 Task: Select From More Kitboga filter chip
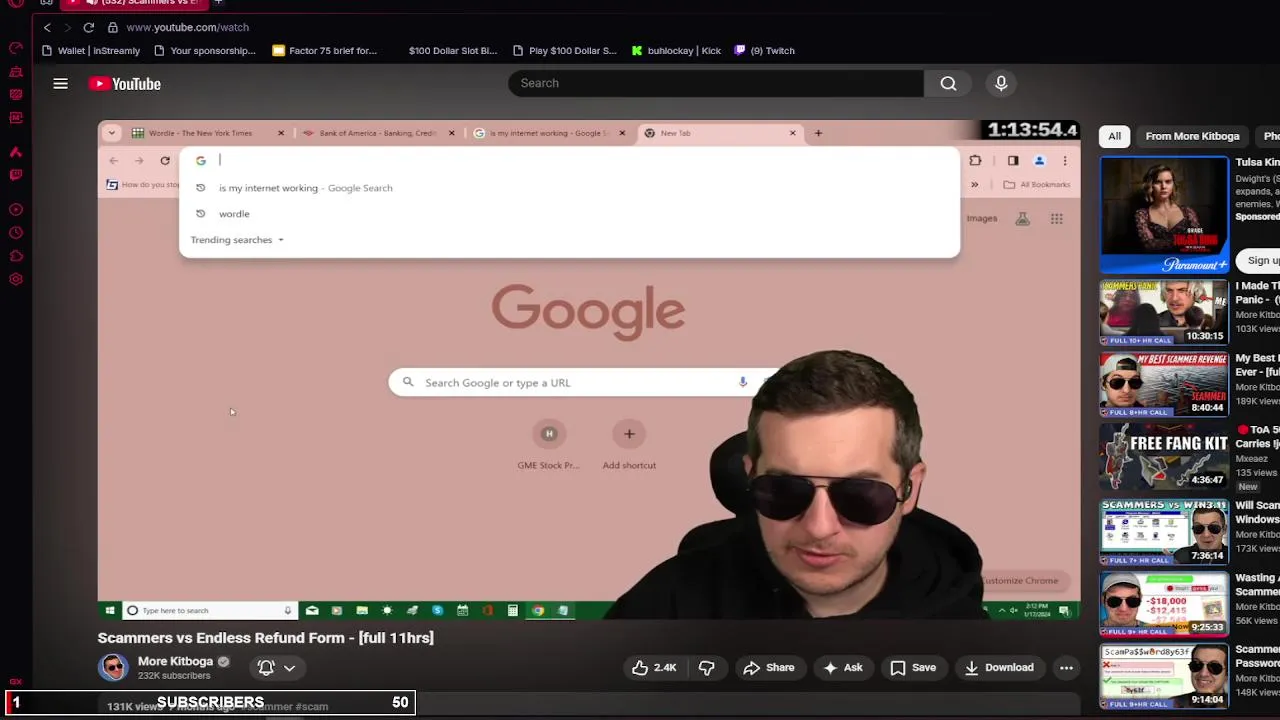1192,136
